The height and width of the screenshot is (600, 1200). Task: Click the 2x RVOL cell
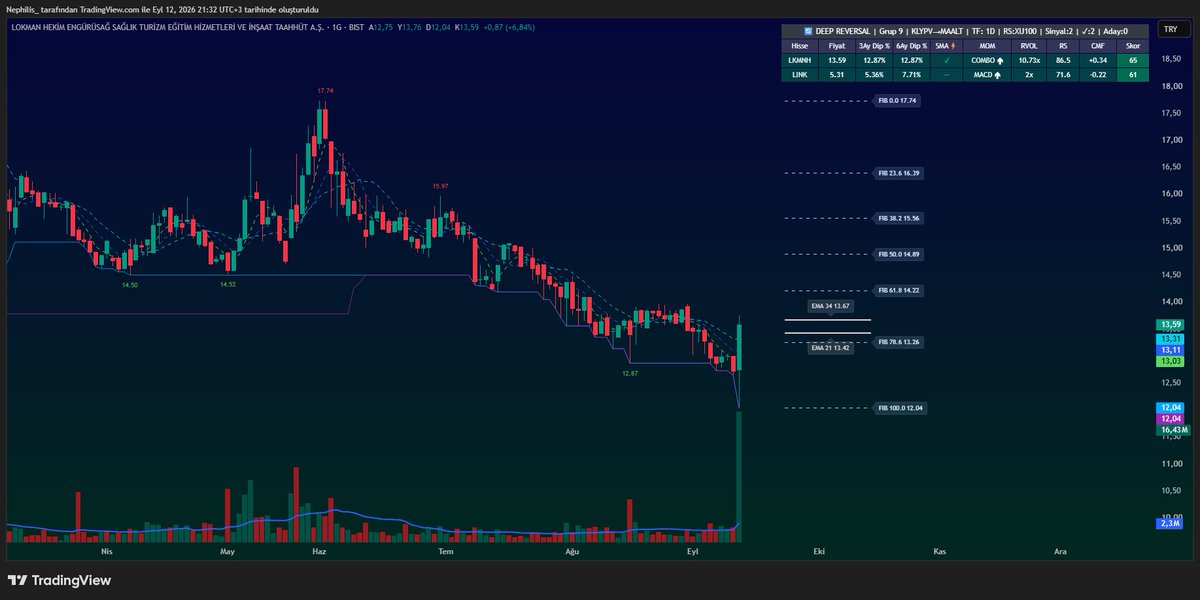click(1029, 74)
